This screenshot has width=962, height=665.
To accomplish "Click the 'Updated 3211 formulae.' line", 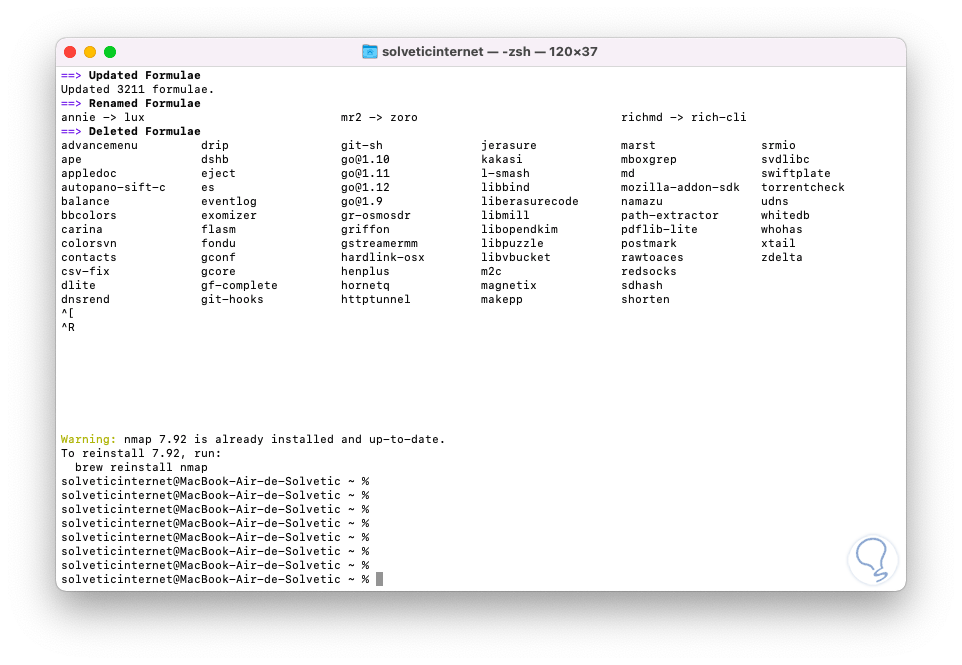I will point(137,90).
